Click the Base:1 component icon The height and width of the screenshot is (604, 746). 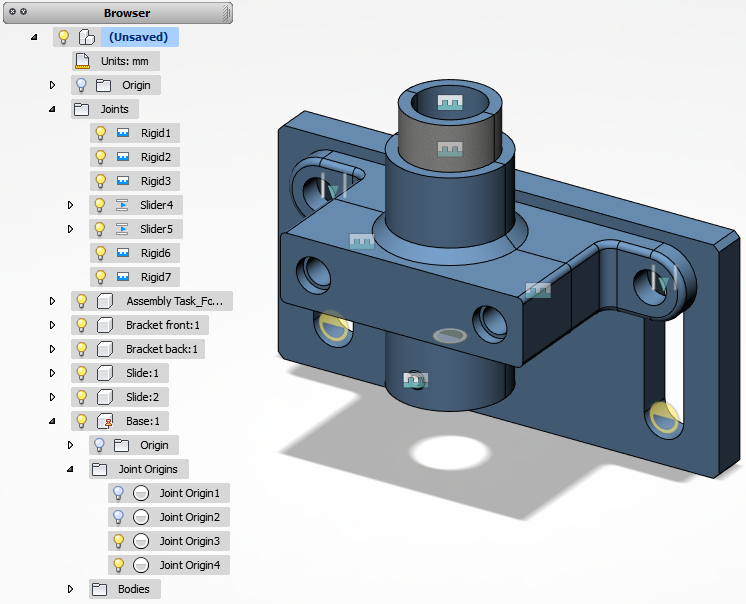[105, 421]
